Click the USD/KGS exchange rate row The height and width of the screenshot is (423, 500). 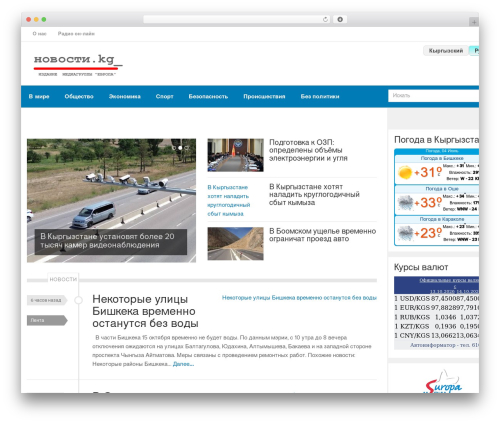[x=436, y=298]
